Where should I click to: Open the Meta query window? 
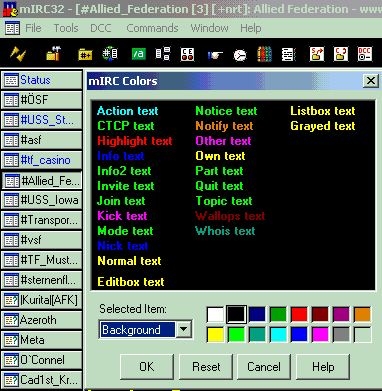click(x=42, y=340)
